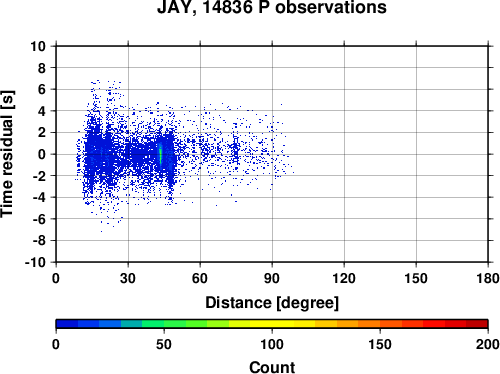Click the dark red end of colorbar
Viewport: 500px width, 374px height.
coord(477,324)
